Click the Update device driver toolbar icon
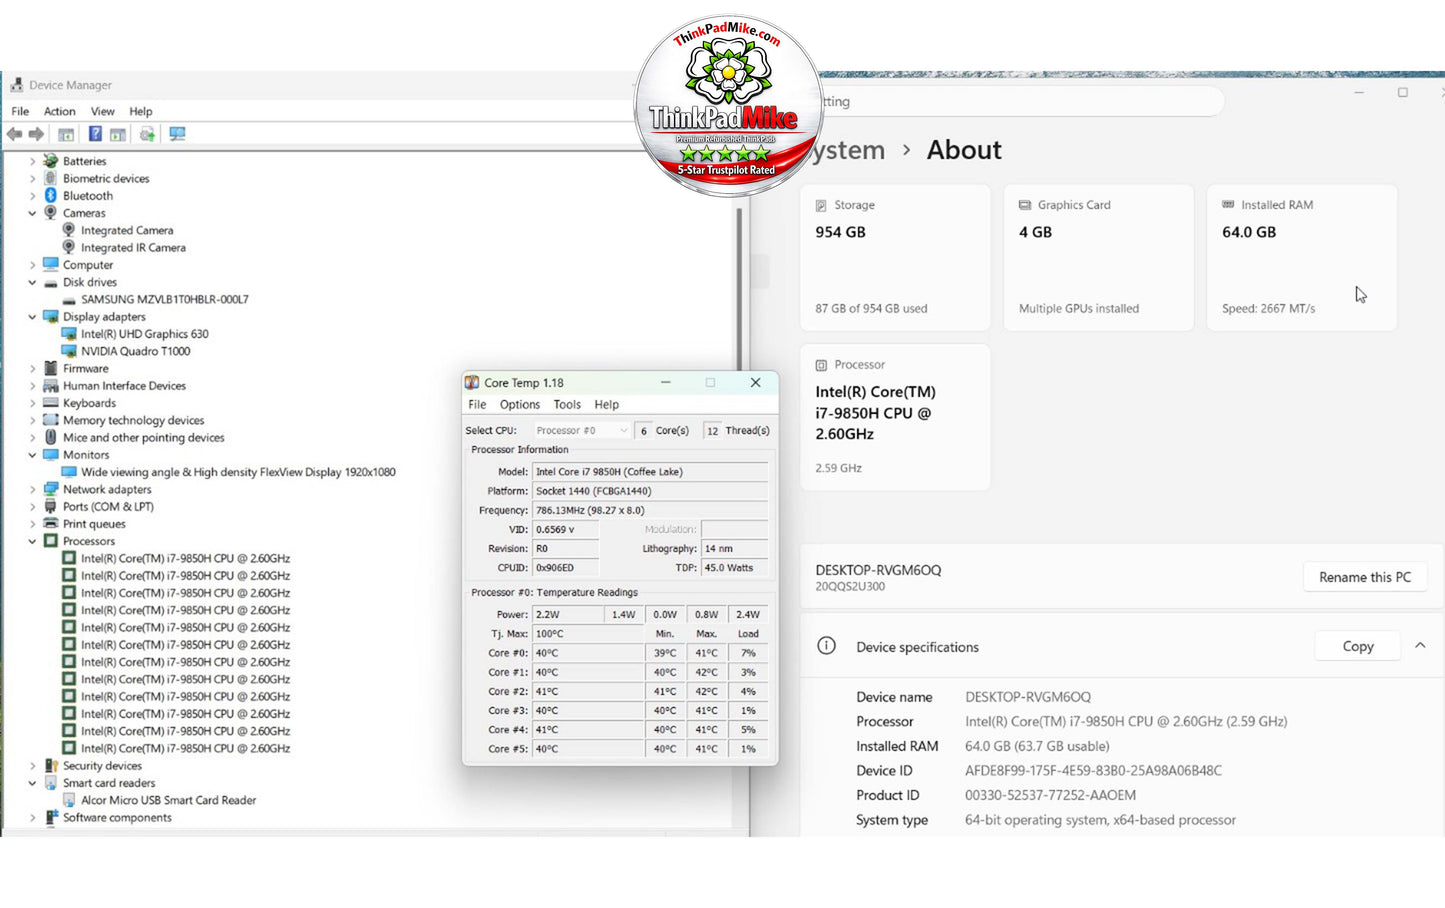 click(147, 134)
